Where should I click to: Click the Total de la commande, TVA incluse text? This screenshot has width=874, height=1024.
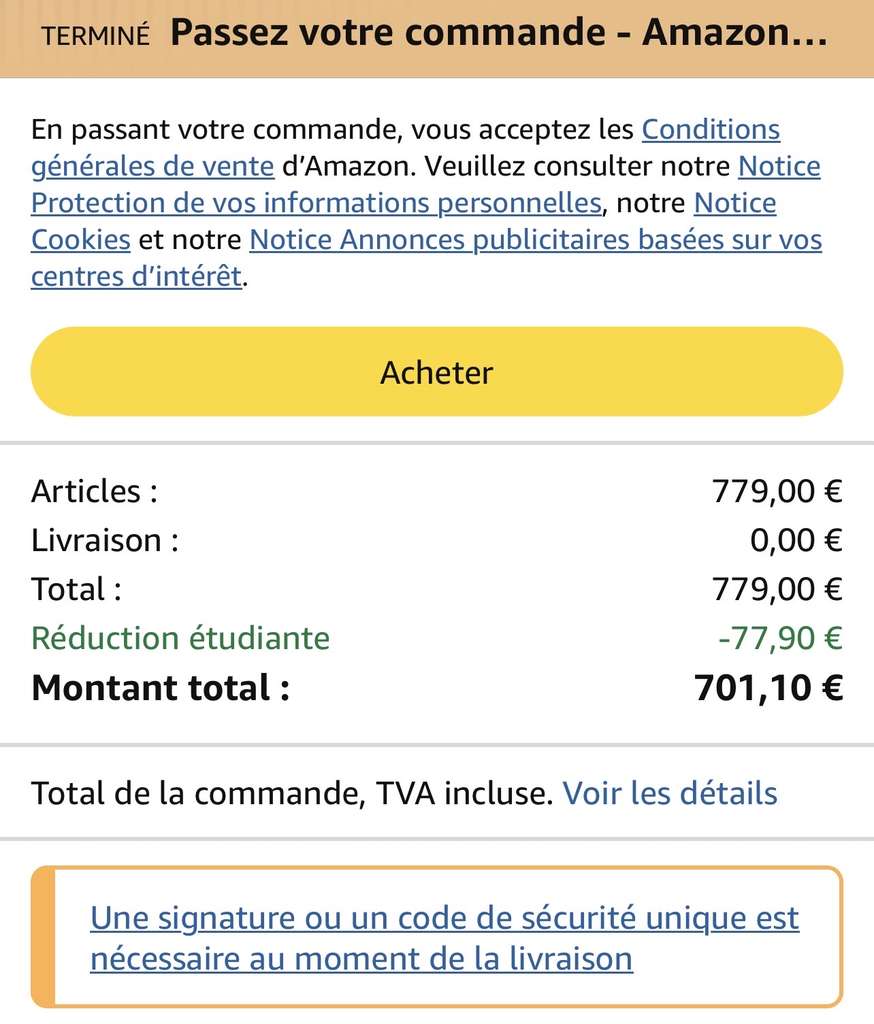pos(292,793)
